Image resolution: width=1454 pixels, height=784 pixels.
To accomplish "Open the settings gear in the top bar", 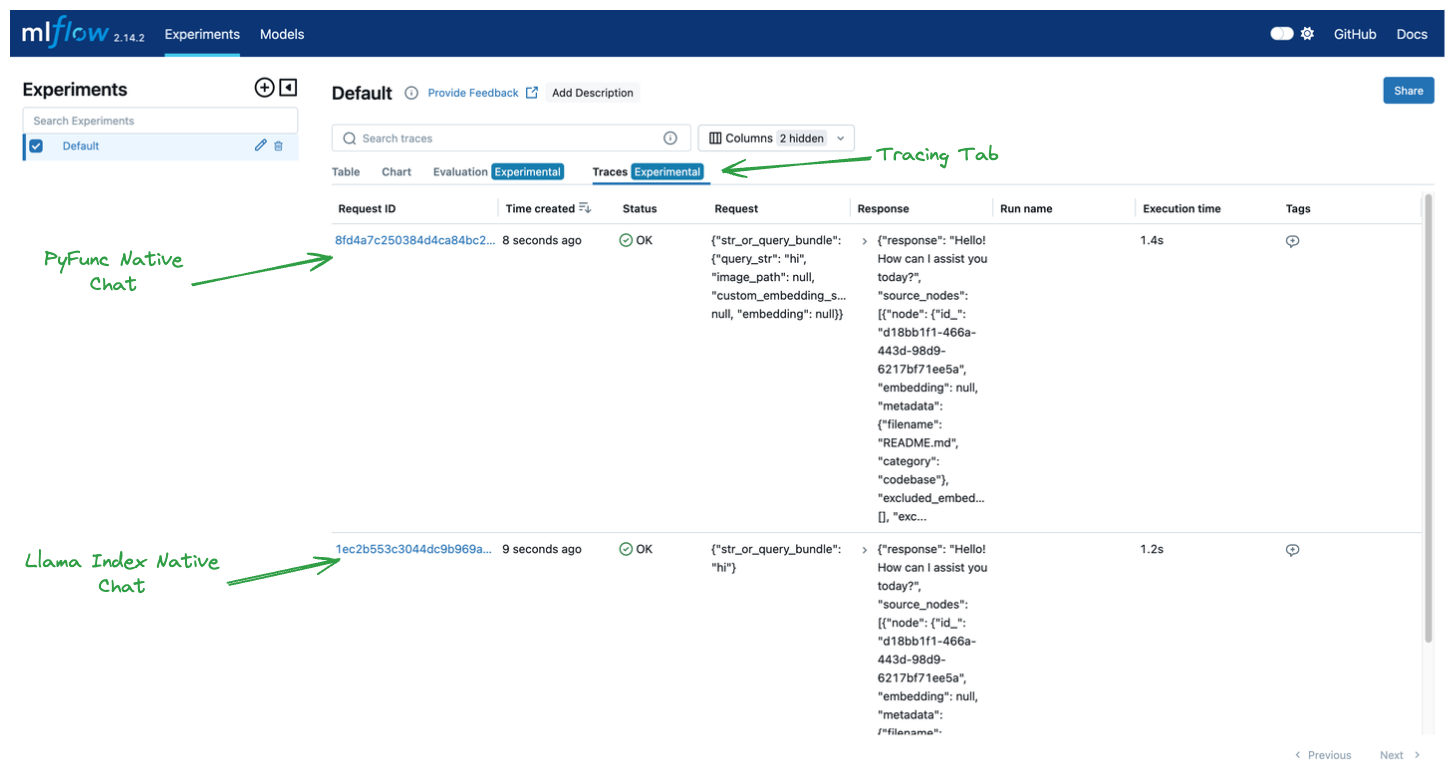I will point(1308,32).
